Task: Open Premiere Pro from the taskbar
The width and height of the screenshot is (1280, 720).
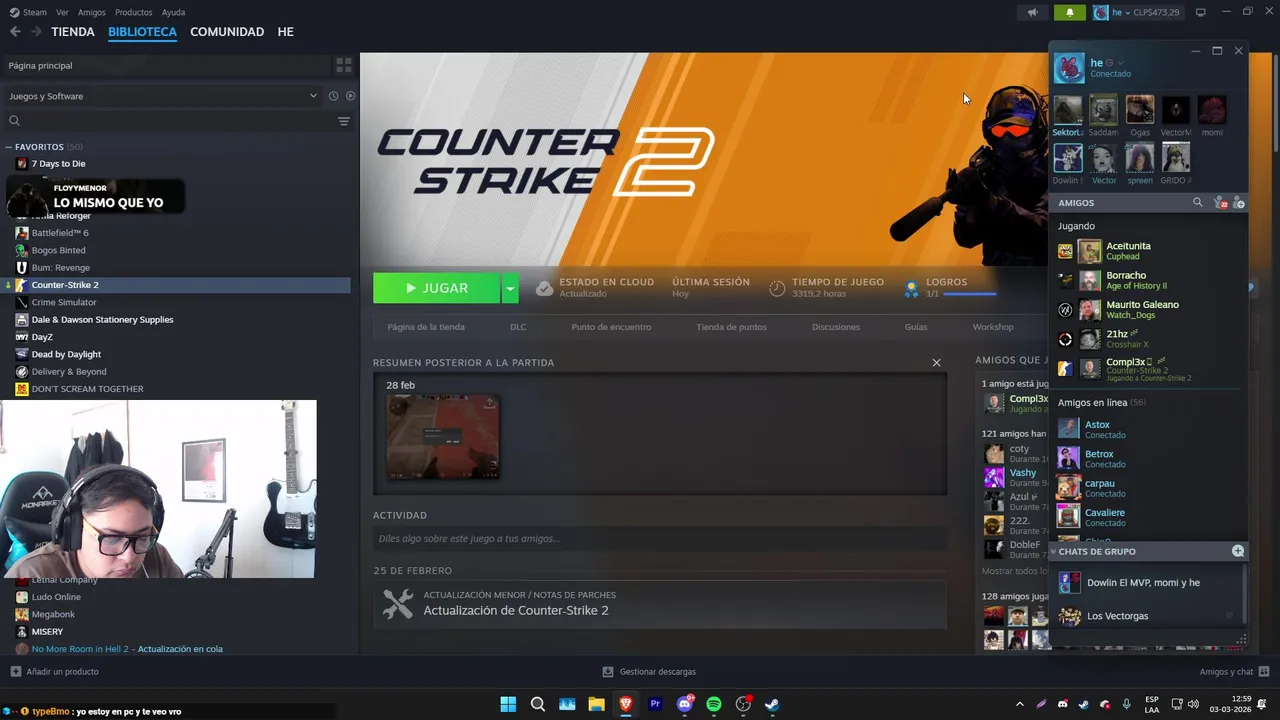Action: click(655, 704)
